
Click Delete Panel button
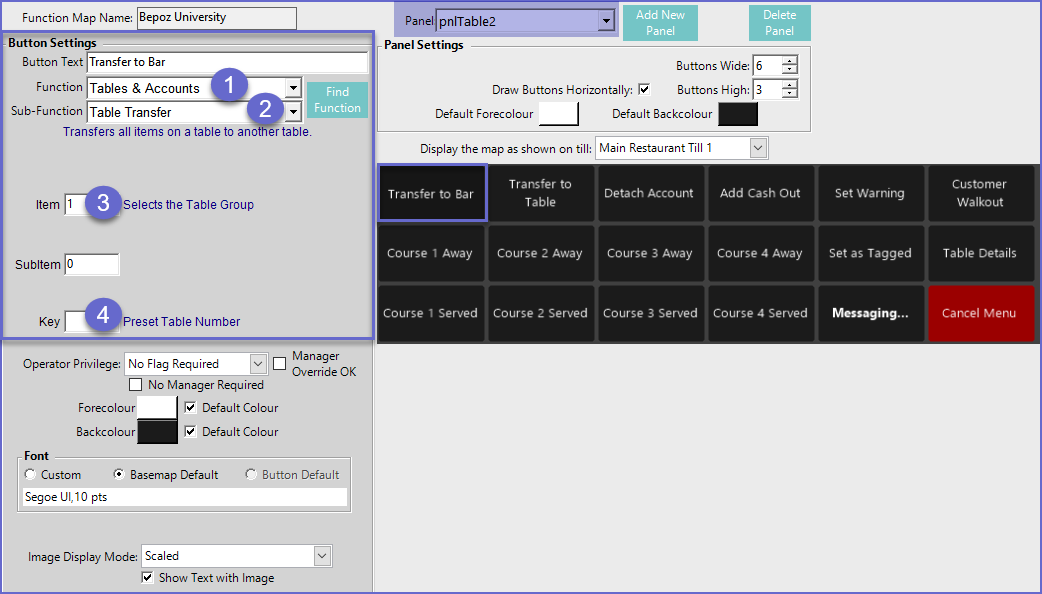pyautogui.click(x=779, y=23)
